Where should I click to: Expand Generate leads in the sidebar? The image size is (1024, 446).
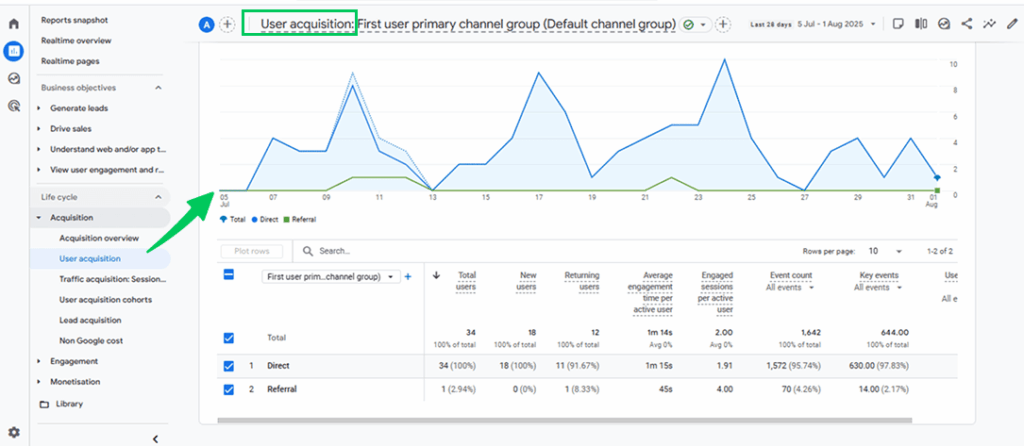pyautogui.click(x=39, y=108)
